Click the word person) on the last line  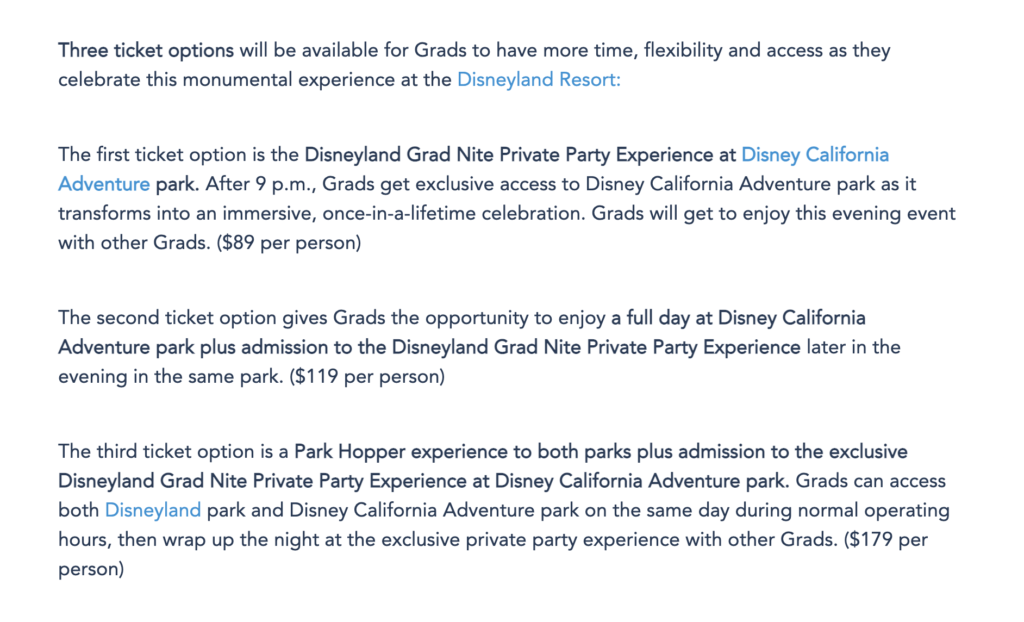pos(91,569)
